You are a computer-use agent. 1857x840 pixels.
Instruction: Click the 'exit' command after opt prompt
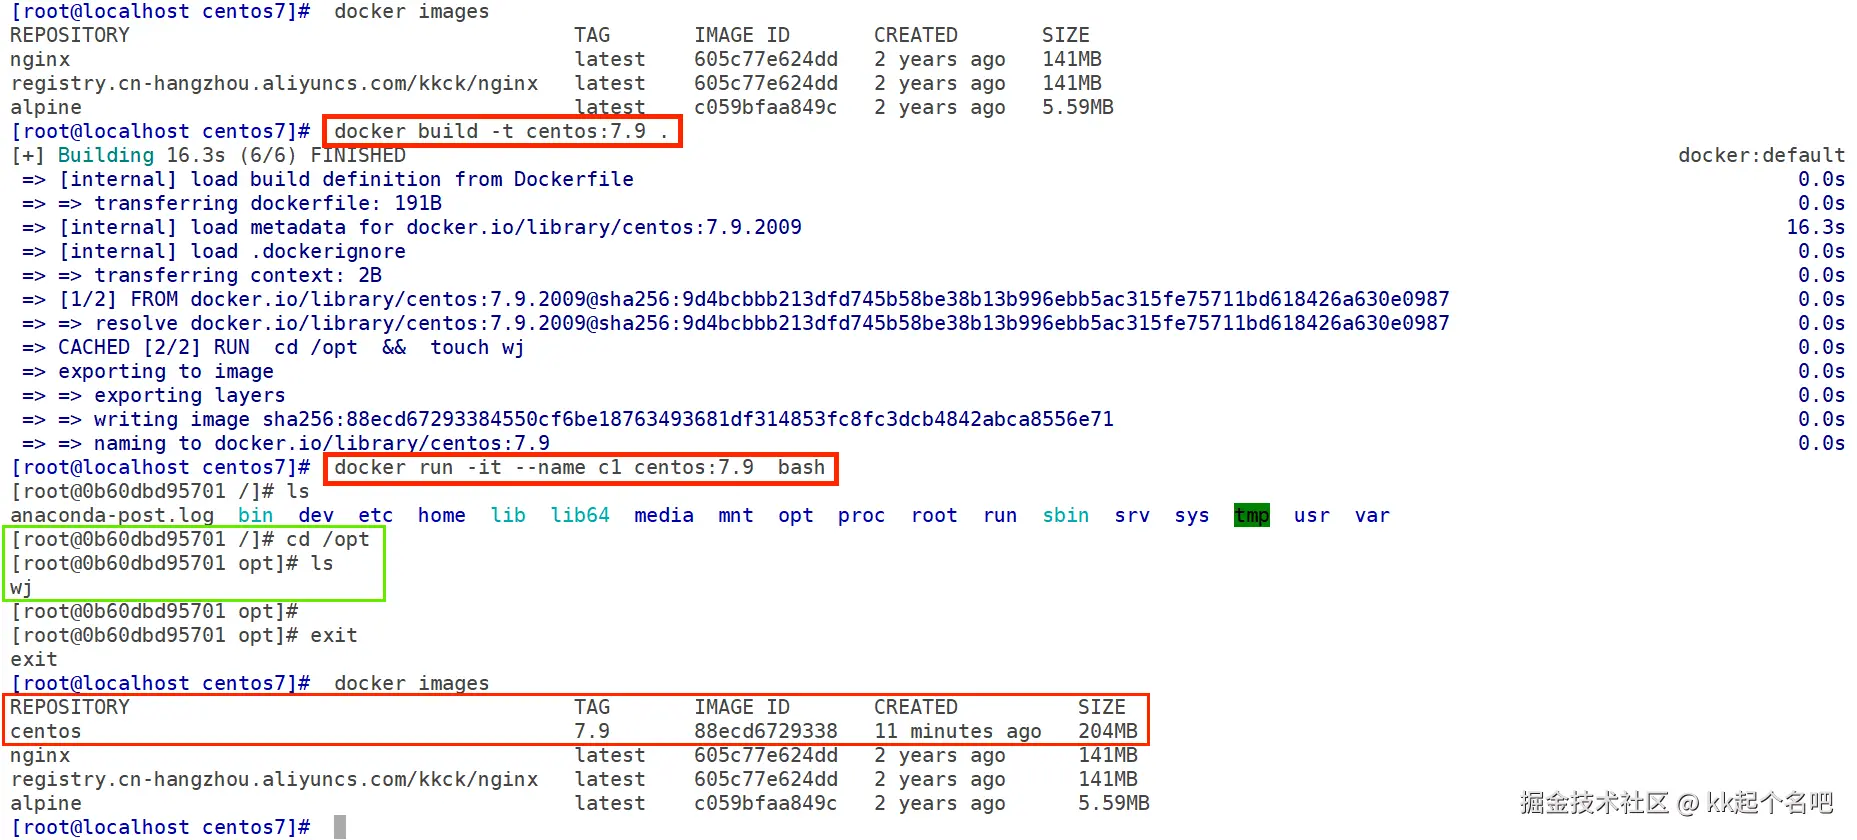click(x=334, y=635)
